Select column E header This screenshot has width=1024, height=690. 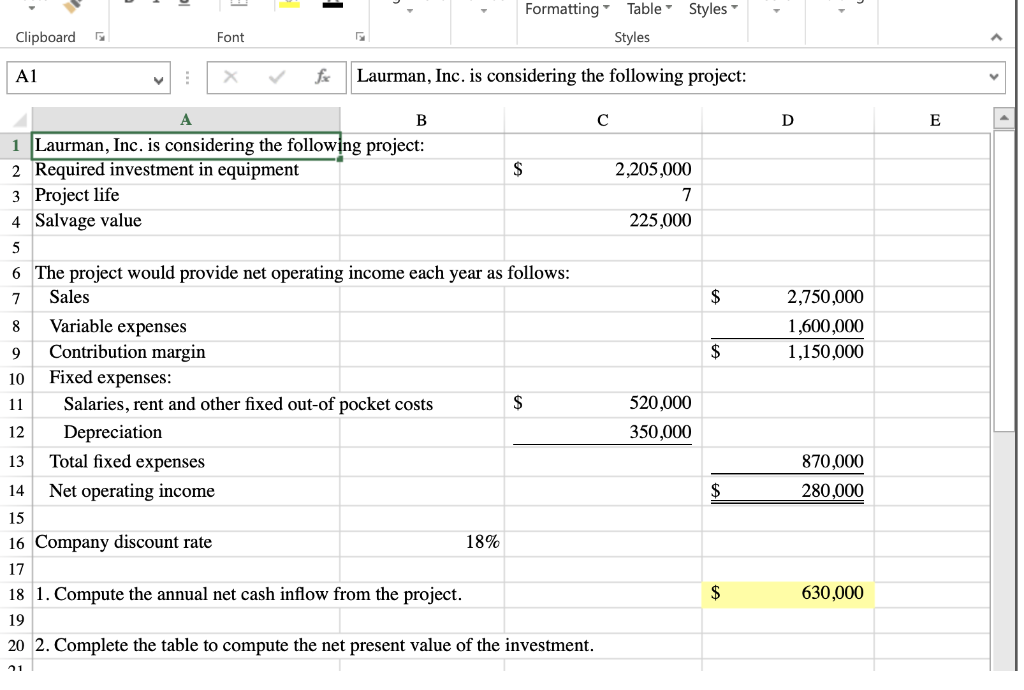[x=935, y=120]
